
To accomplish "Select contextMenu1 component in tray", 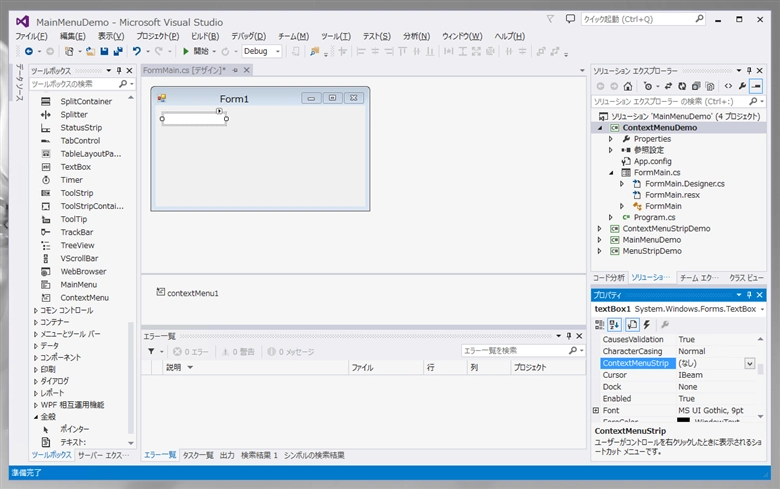I will (x=188, y=293).
